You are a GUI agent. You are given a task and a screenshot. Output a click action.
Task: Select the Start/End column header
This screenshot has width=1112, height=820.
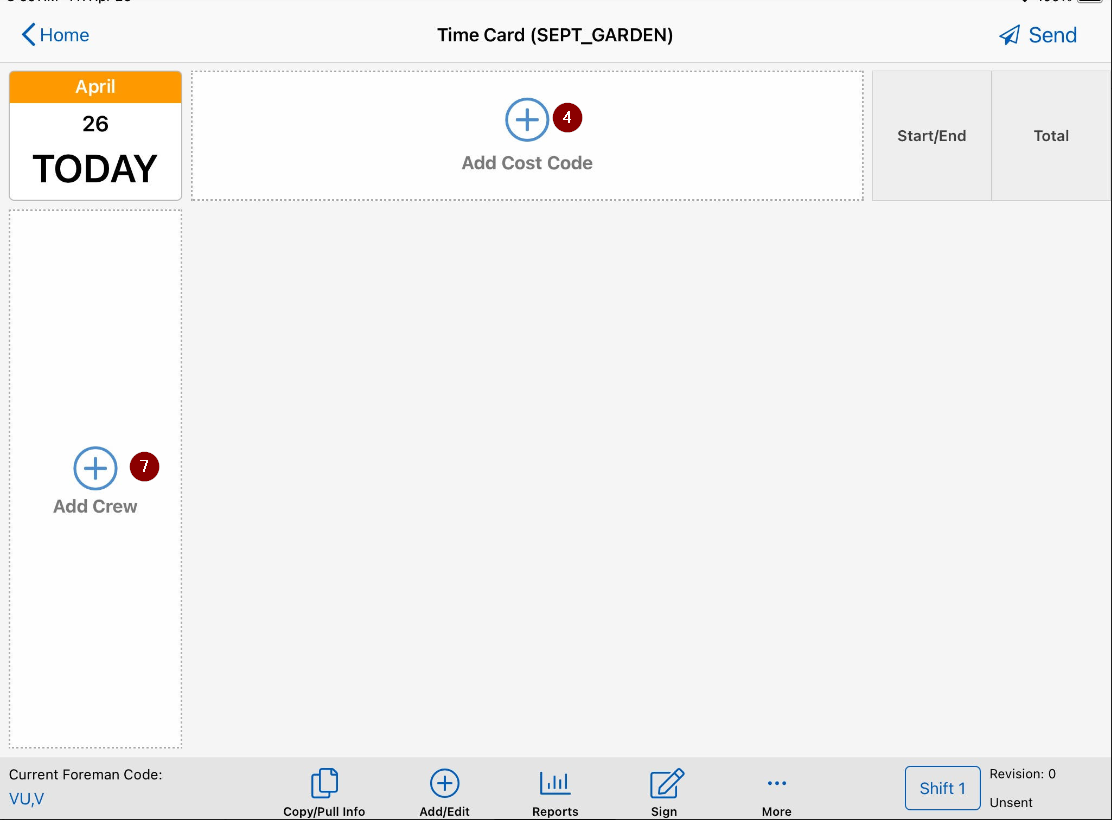pyautogui.click(x=931, y=135)
